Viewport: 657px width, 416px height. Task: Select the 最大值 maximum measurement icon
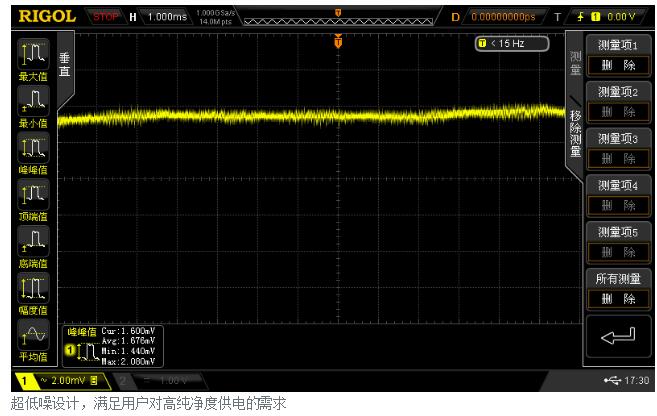tap(34, 59)
